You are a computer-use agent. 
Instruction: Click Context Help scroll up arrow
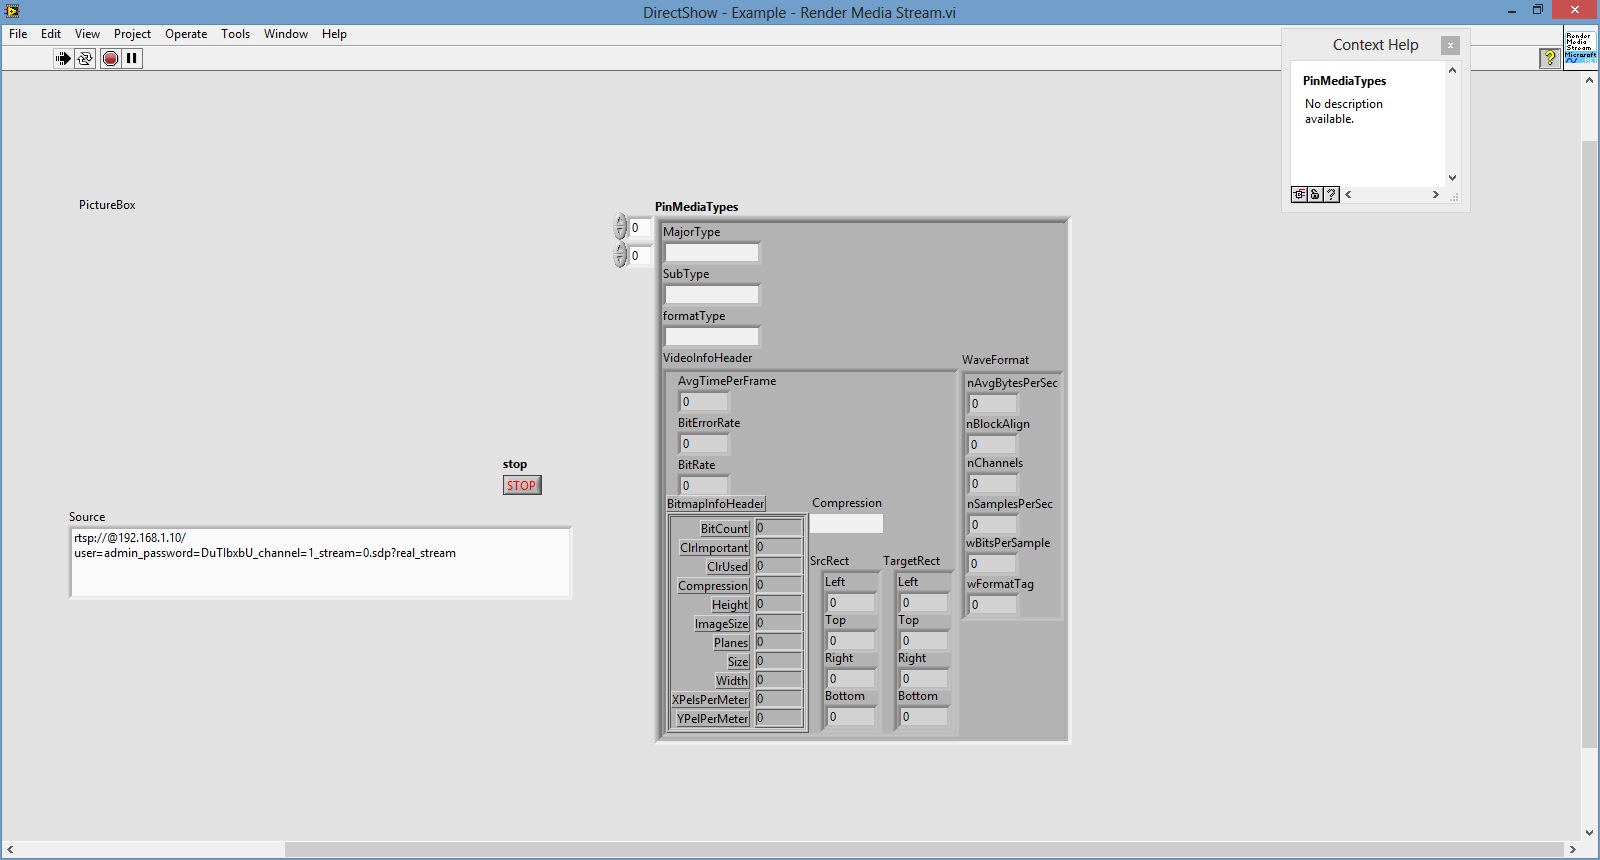[x=1452, y=71]
